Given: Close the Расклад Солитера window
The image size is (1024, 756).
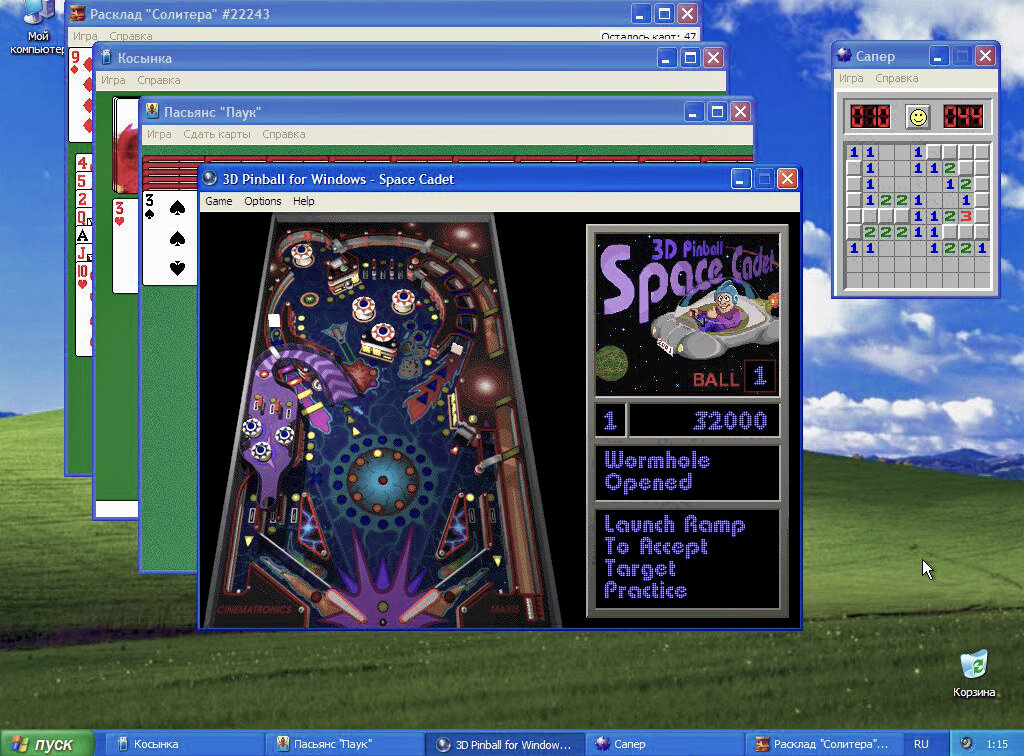Looking at the screenshot, I should (688, 13).
